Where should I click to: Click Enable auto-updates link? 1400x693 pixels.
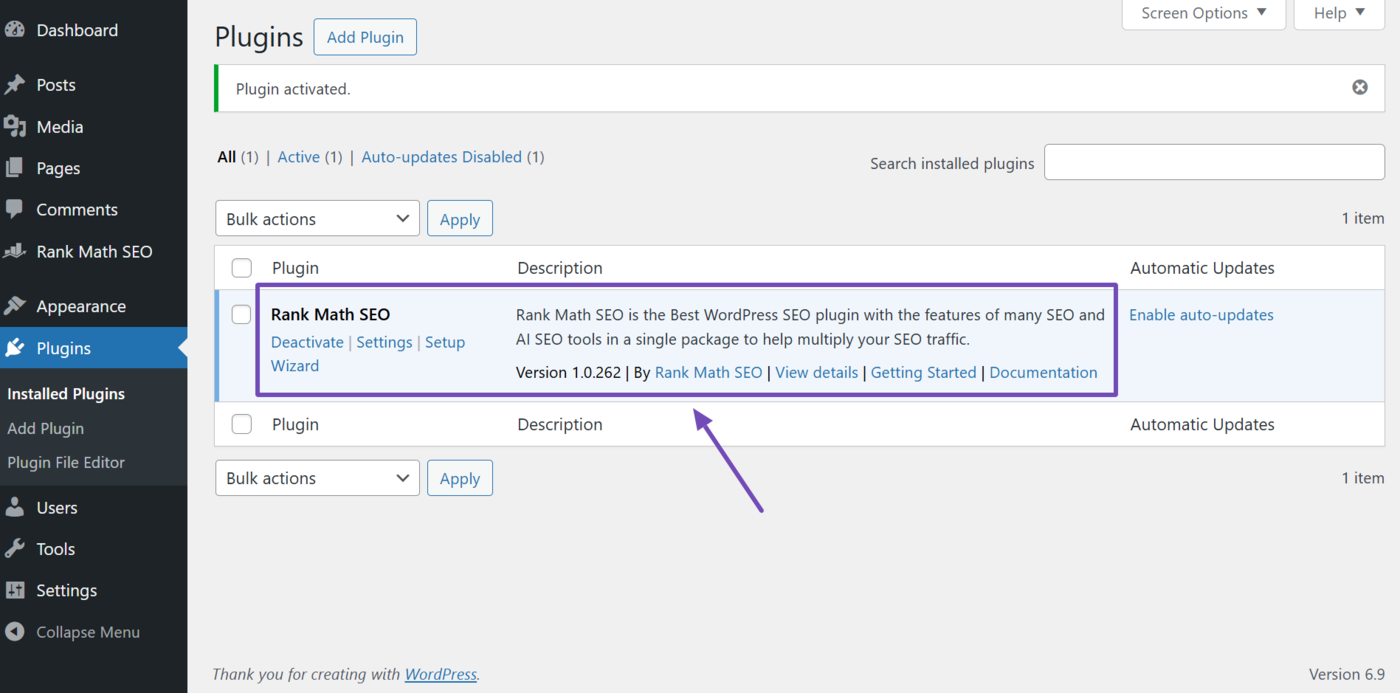pyautogui.click(x=1201, y=315)
